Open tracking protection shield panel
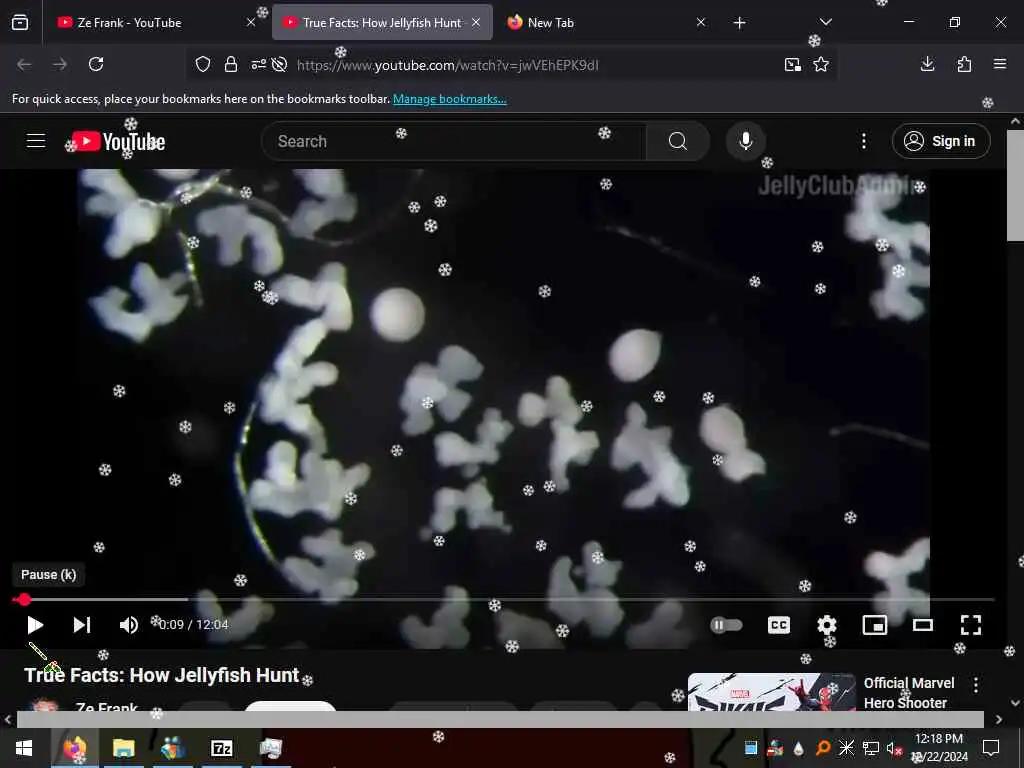The image size is (1024, 768). click(x=203, y=65)
